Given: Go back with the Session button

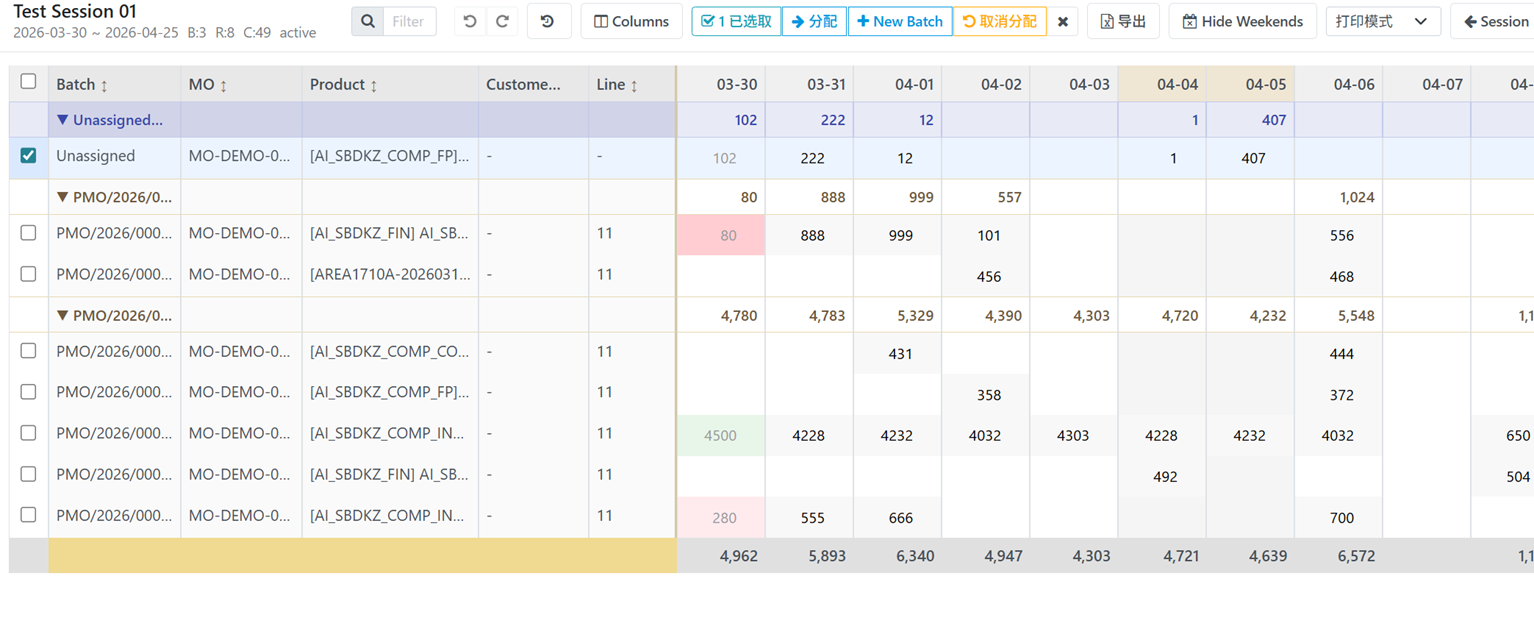Looking at the screenshot, I should pyautogui.click(x=1495, y=21).
